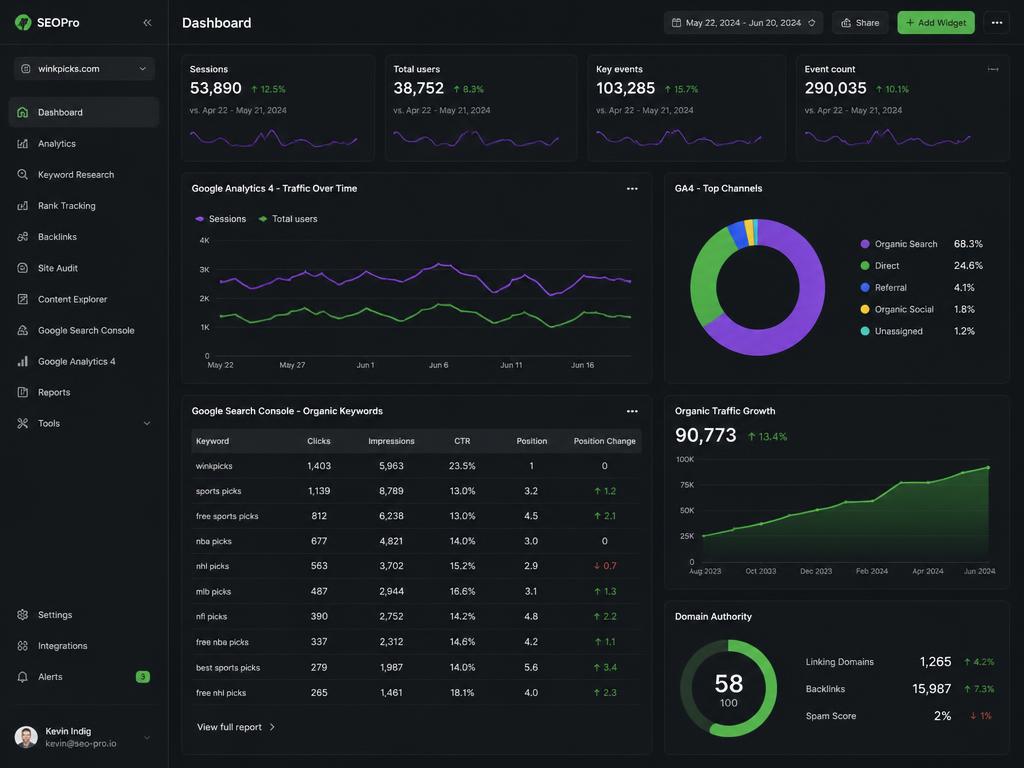The image size is (1024, 768).
Task: Open the top-right three-dot menu
Action: coord(997,23)
